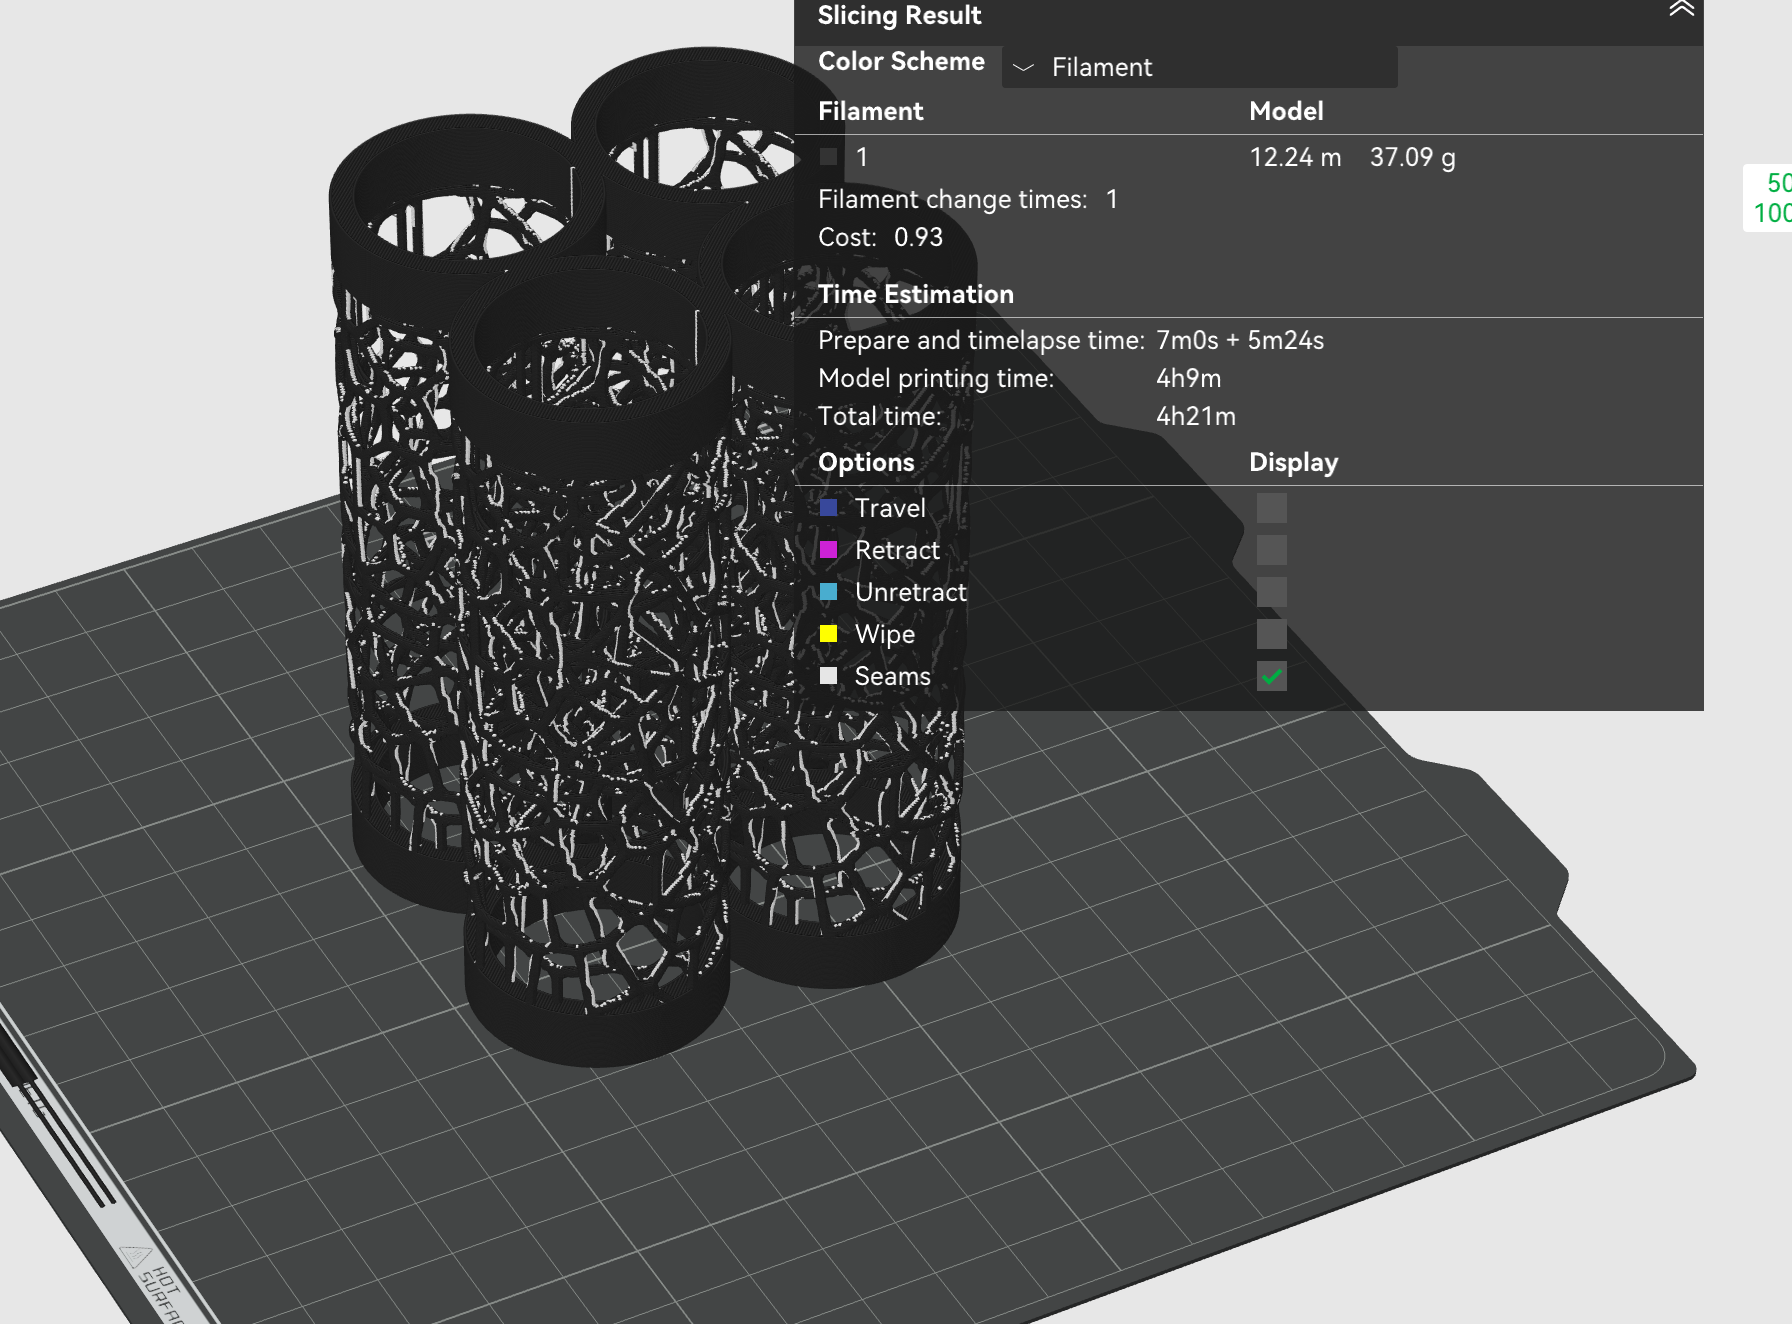Click the Seams option label
Viewport: 1792px width, 1324px height.
point(892,676)
